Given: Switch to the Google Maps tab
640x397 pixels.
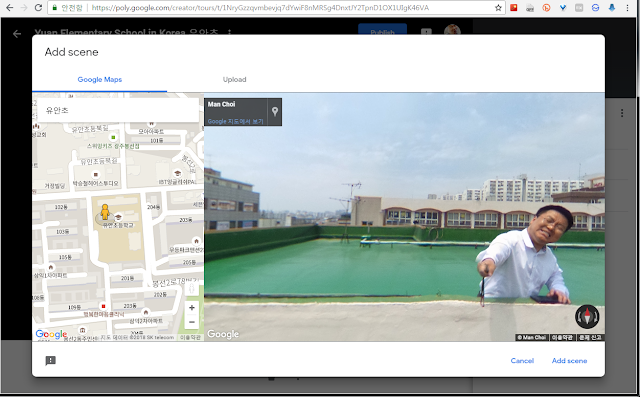Looking at the screenshot, I should pos(100,80).
